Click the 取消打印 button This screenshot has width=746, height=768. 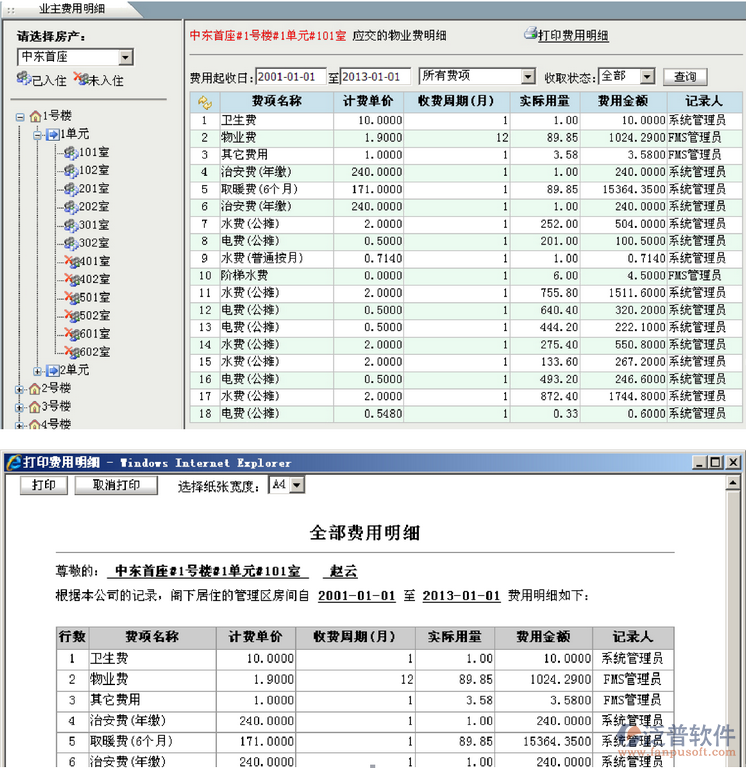coord(116,485)
